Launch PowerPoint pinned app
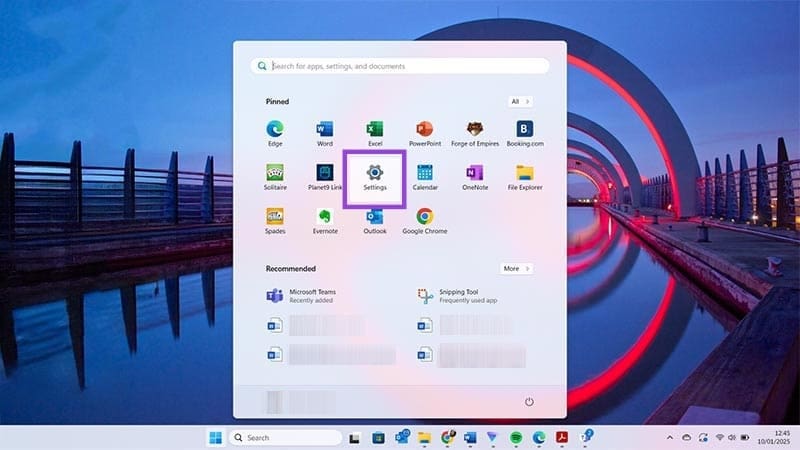The height and width of the screenshot is (450, 800). (424, 134)
